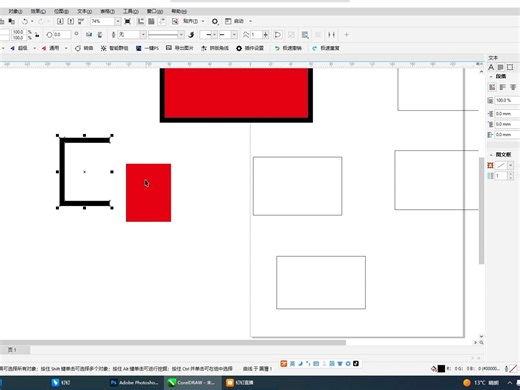This screenshot has height=390, width=520.
Task: Click the options gear icon
Action: 215,21
